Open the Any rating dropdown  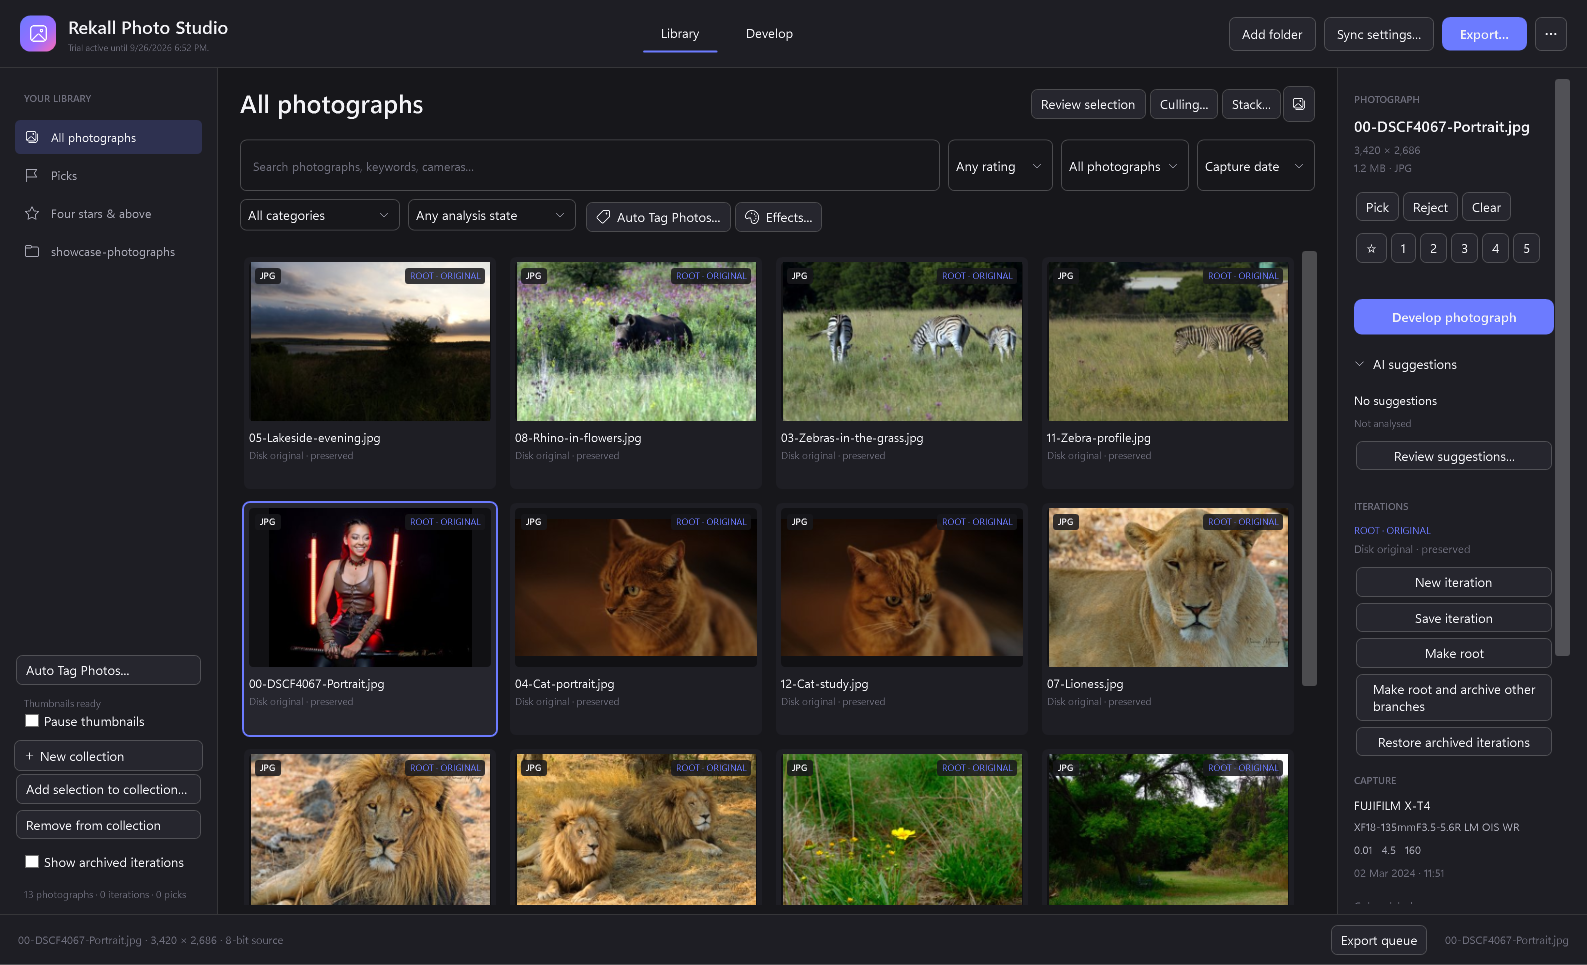(1000, 166)
